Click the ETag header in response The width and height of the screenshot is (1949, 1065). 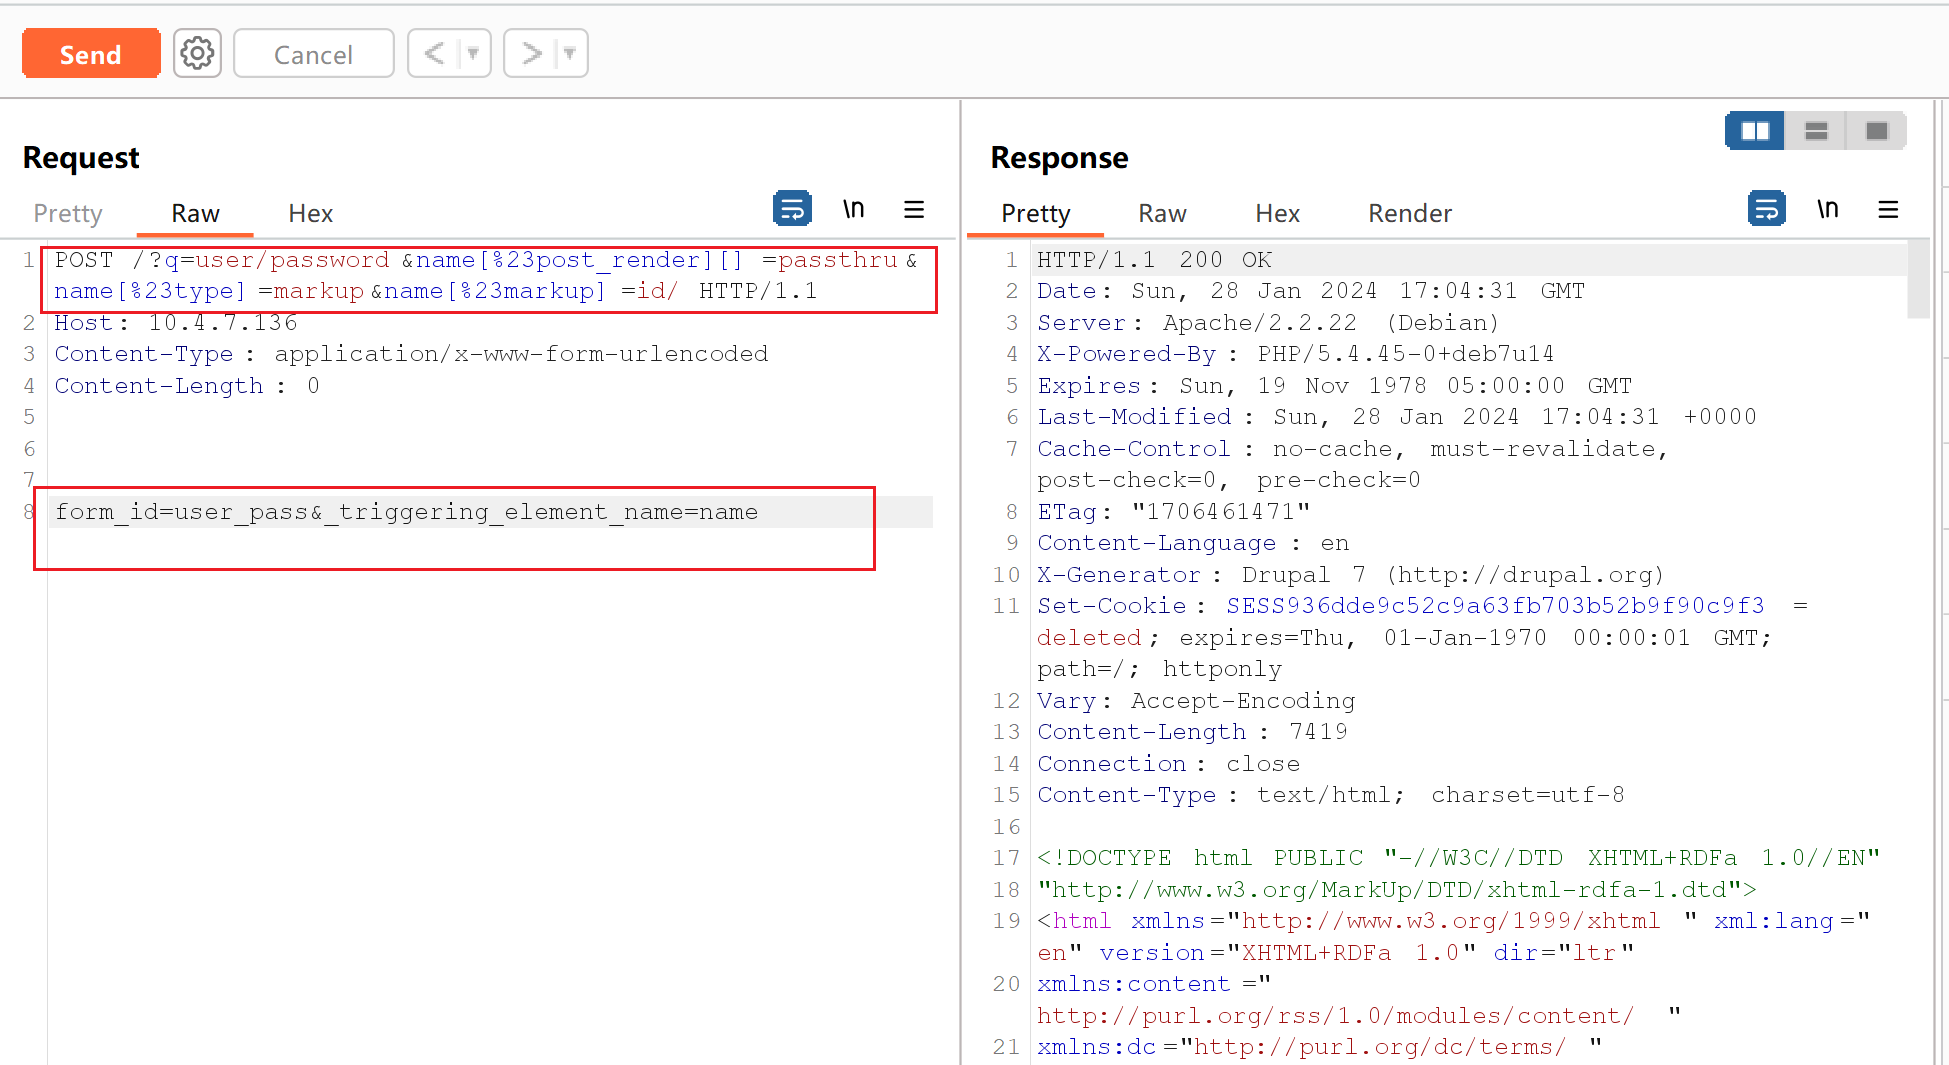click(x=1173, y=512)
